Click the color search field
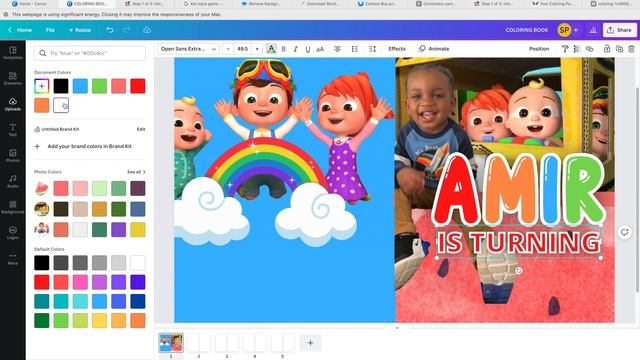640x360 pixels. pos(90,53)
